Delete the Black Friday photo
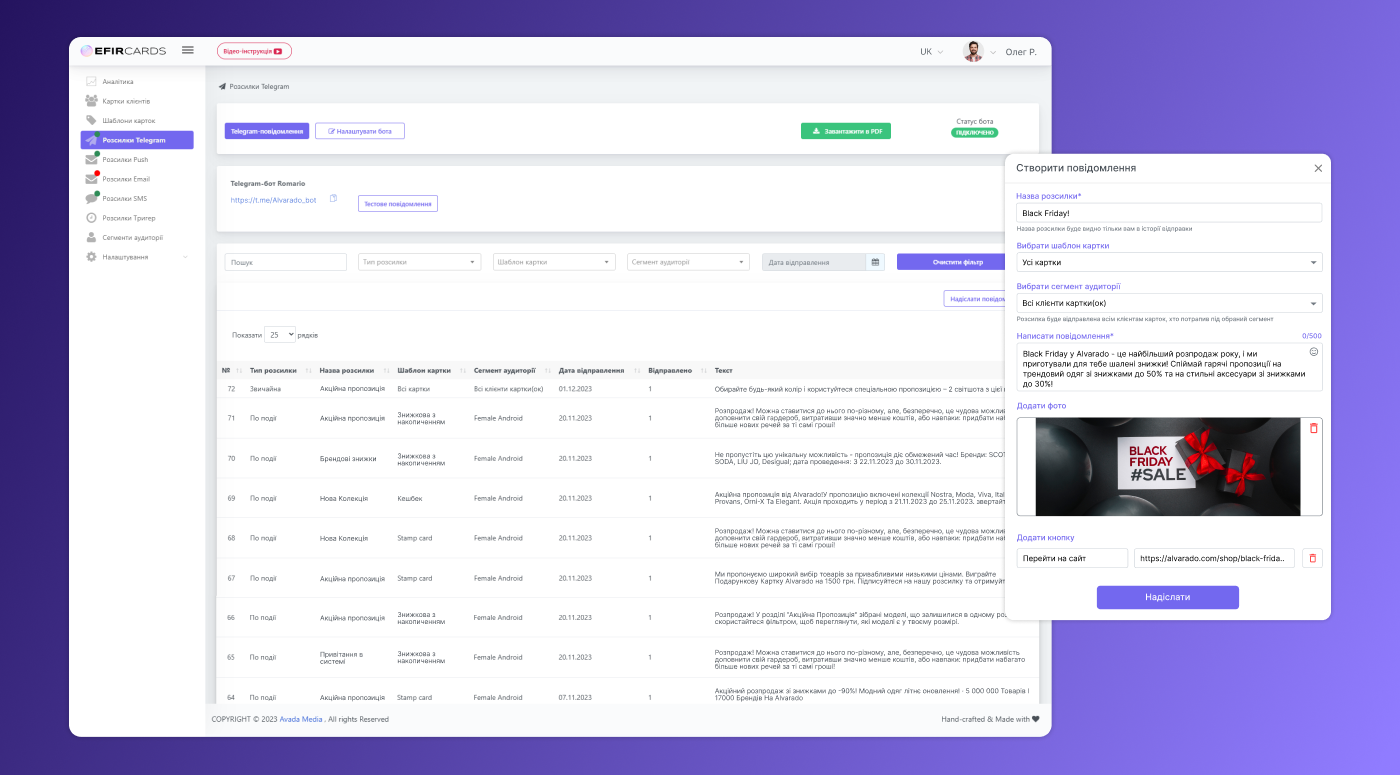 [1313, 428]
